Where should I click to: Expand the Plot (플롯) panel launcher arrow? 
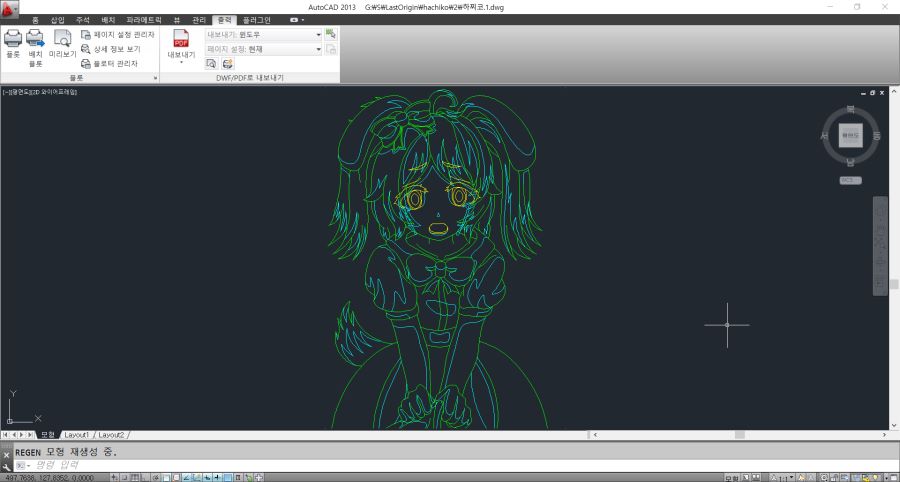[x=155, y=77]
